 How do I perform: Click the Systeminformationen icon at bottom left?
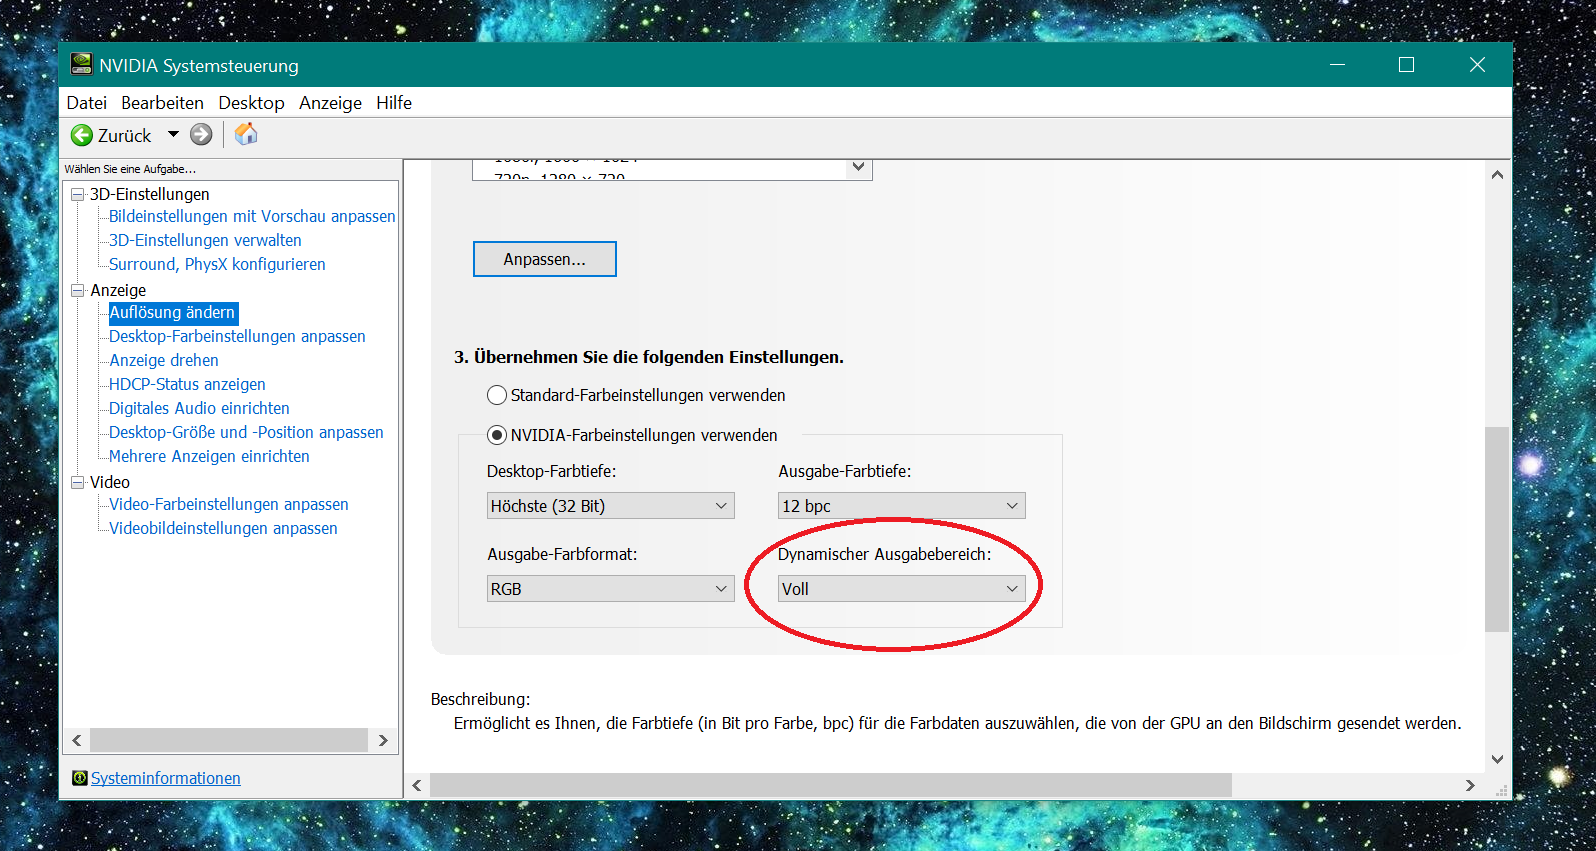pos(80,778)
